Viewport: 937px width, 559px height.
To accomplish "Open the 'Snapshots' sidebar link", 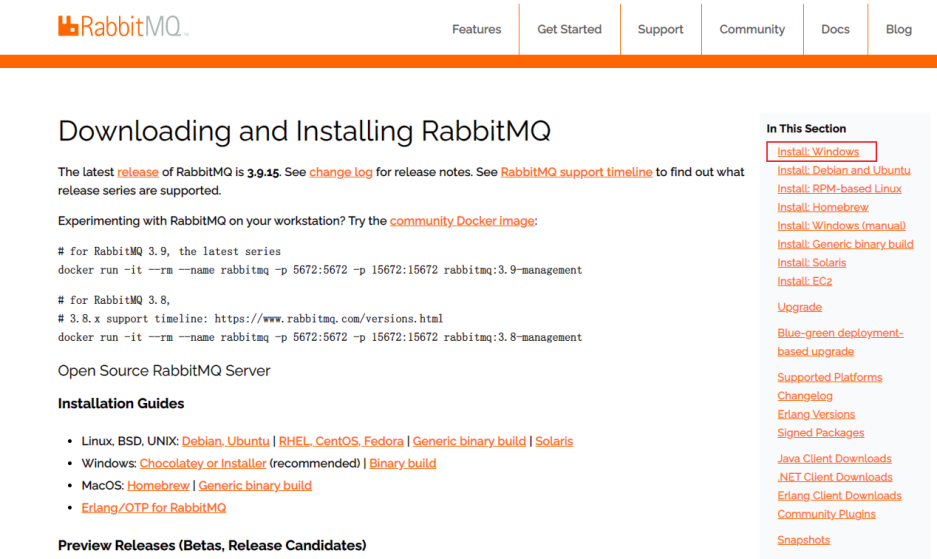I will [x=803, y=540].
